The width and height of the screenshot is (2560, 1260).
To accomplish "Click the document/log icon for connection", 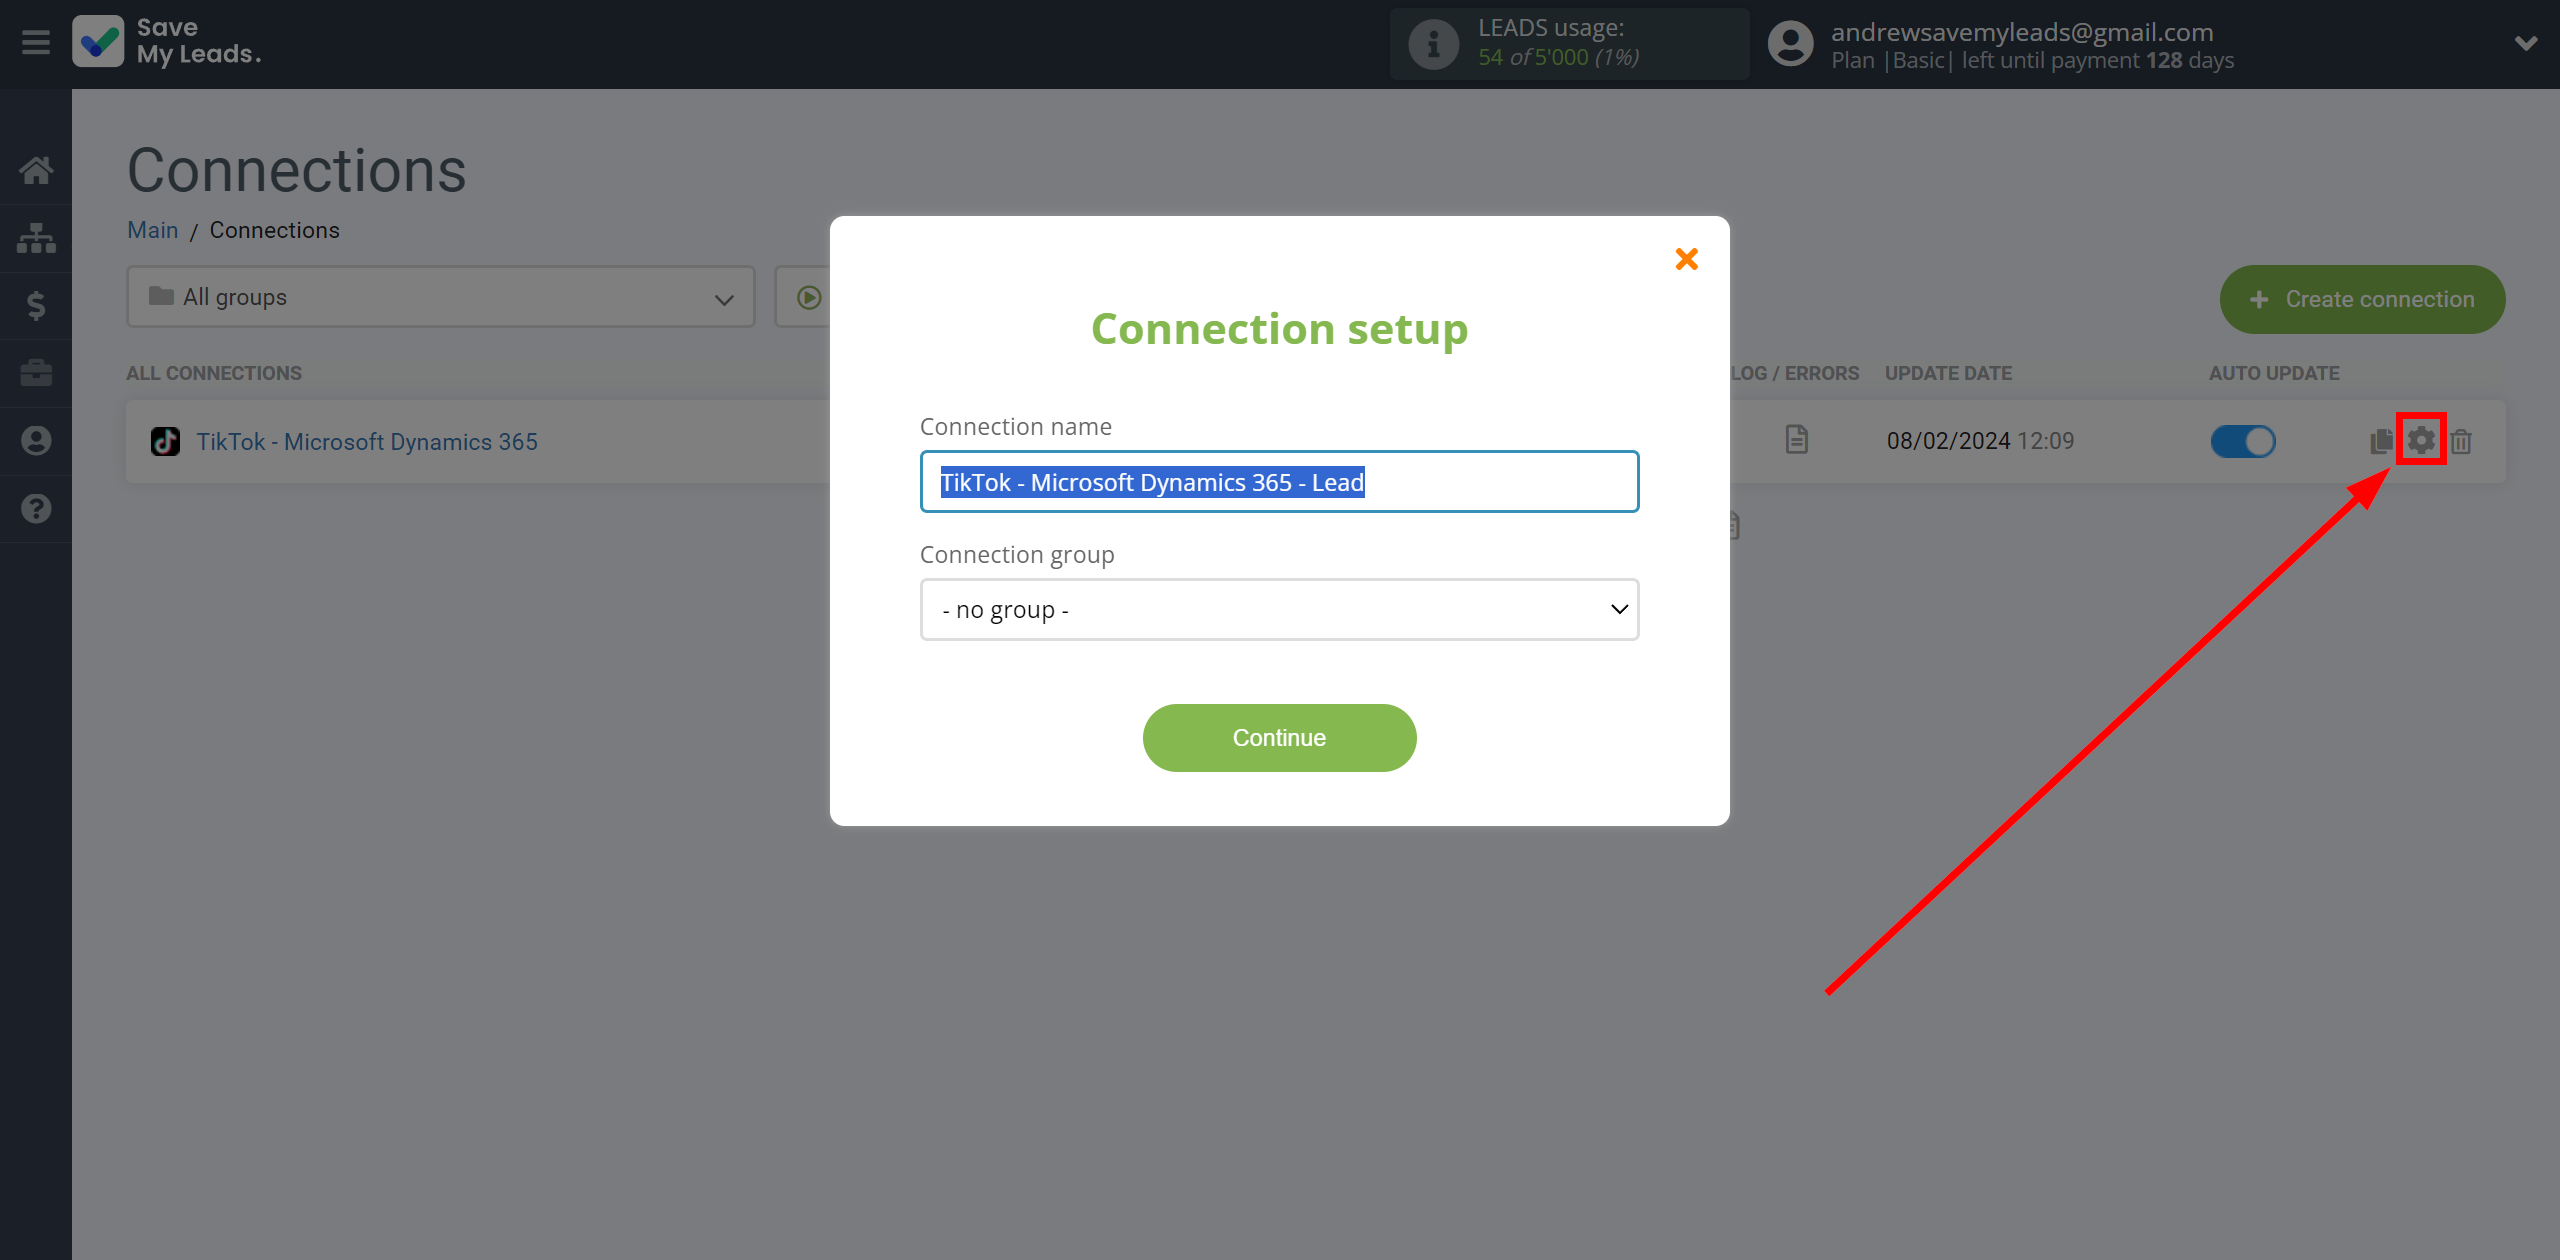I will (x=1796, y=441).
